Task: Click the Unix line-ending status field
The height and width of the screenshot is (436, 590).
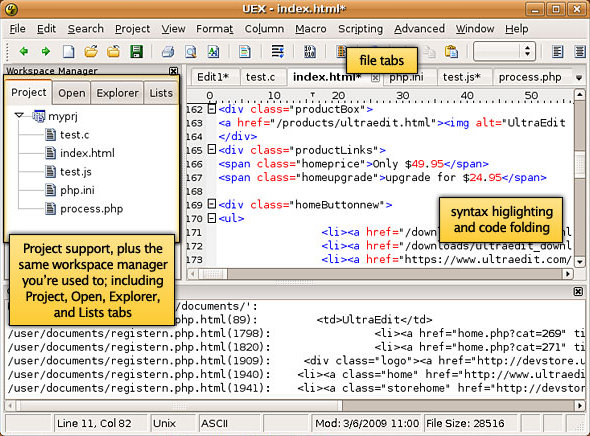Action: pos(173,424)
